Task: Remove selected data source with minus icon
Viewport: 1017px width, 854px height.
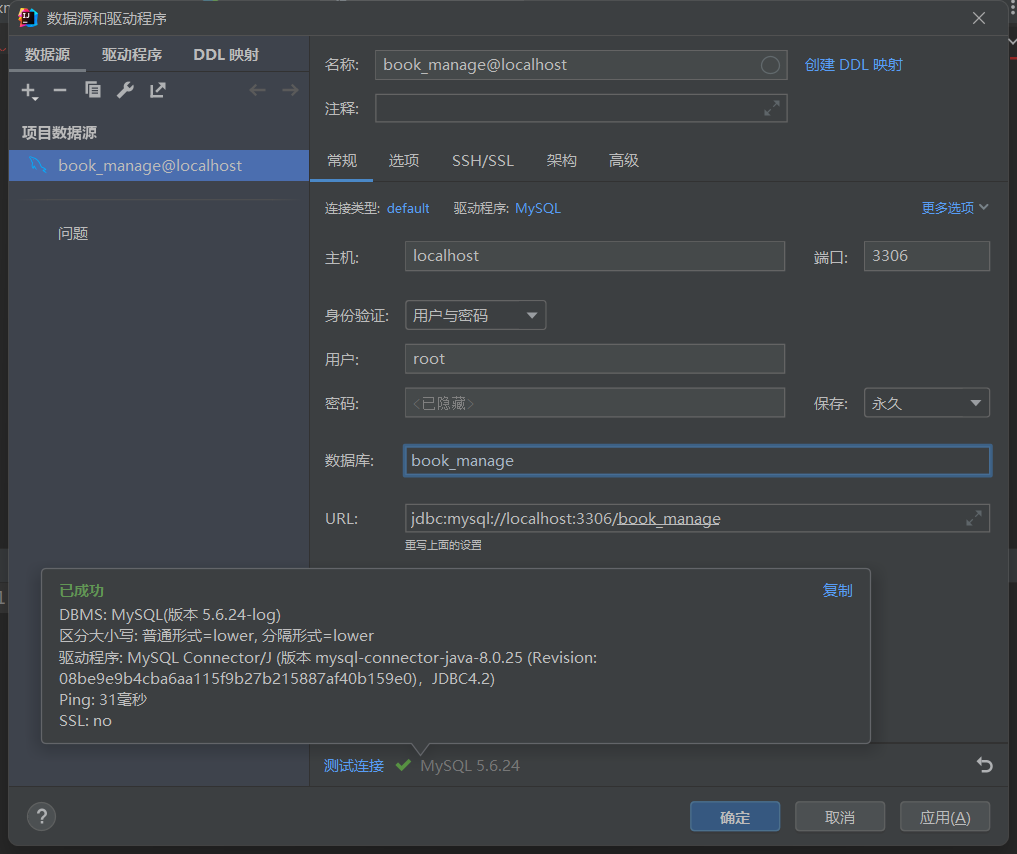Action: [60, 91]
